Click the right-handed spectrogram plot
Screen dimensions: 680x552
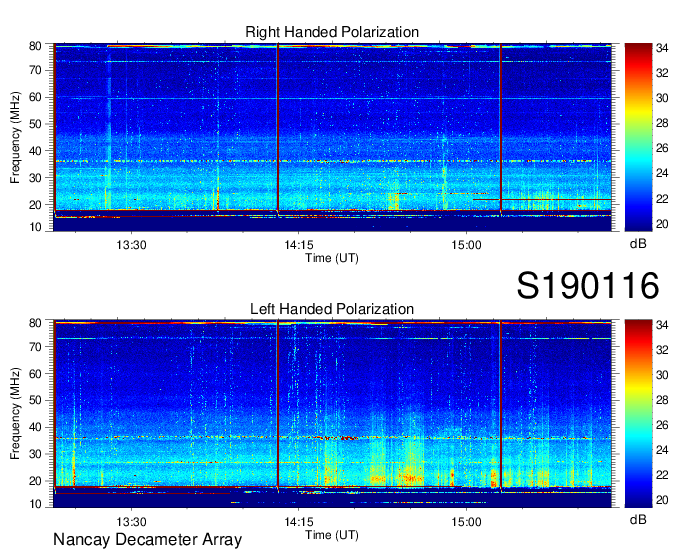click(x=332, y=137)
